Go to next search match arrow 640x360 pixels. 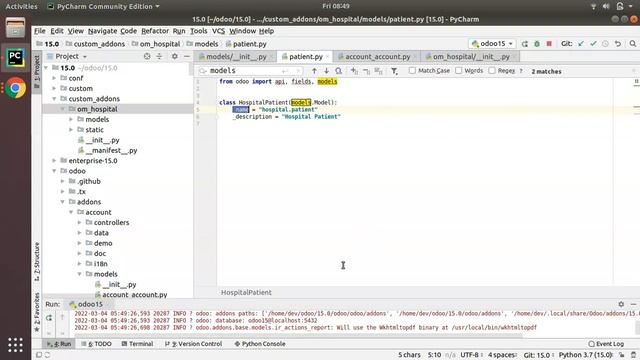327,71
